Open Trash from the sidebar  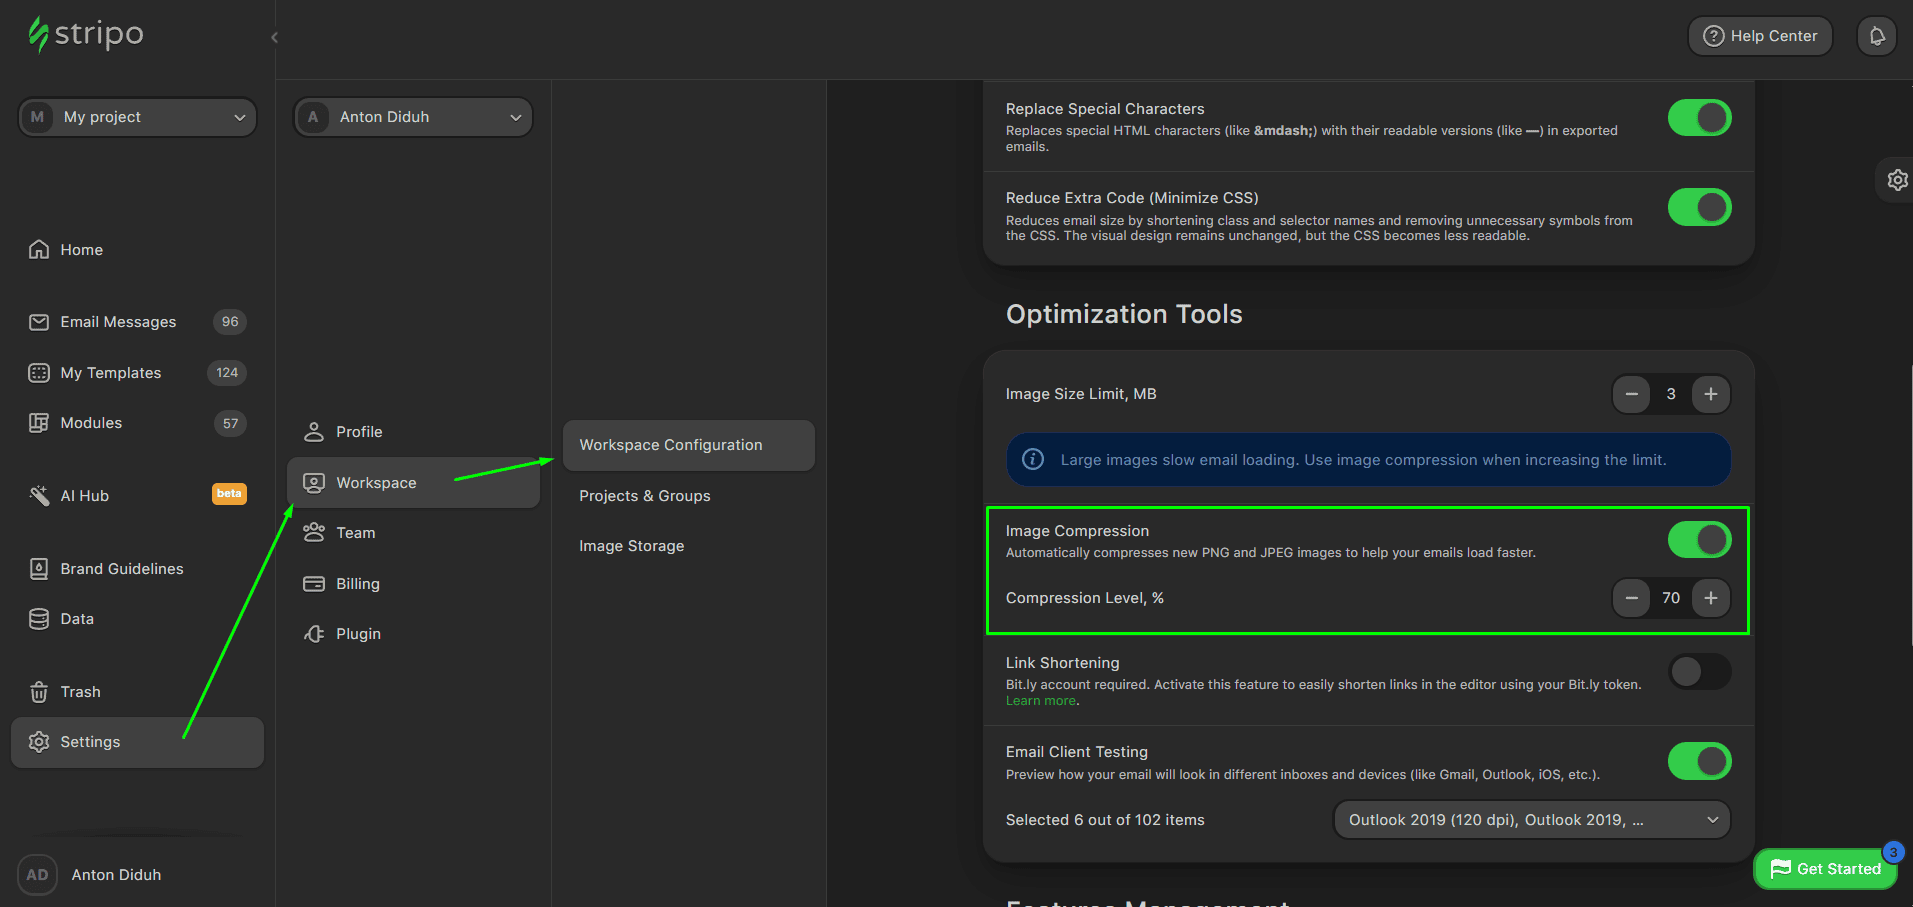pos(80,692)
